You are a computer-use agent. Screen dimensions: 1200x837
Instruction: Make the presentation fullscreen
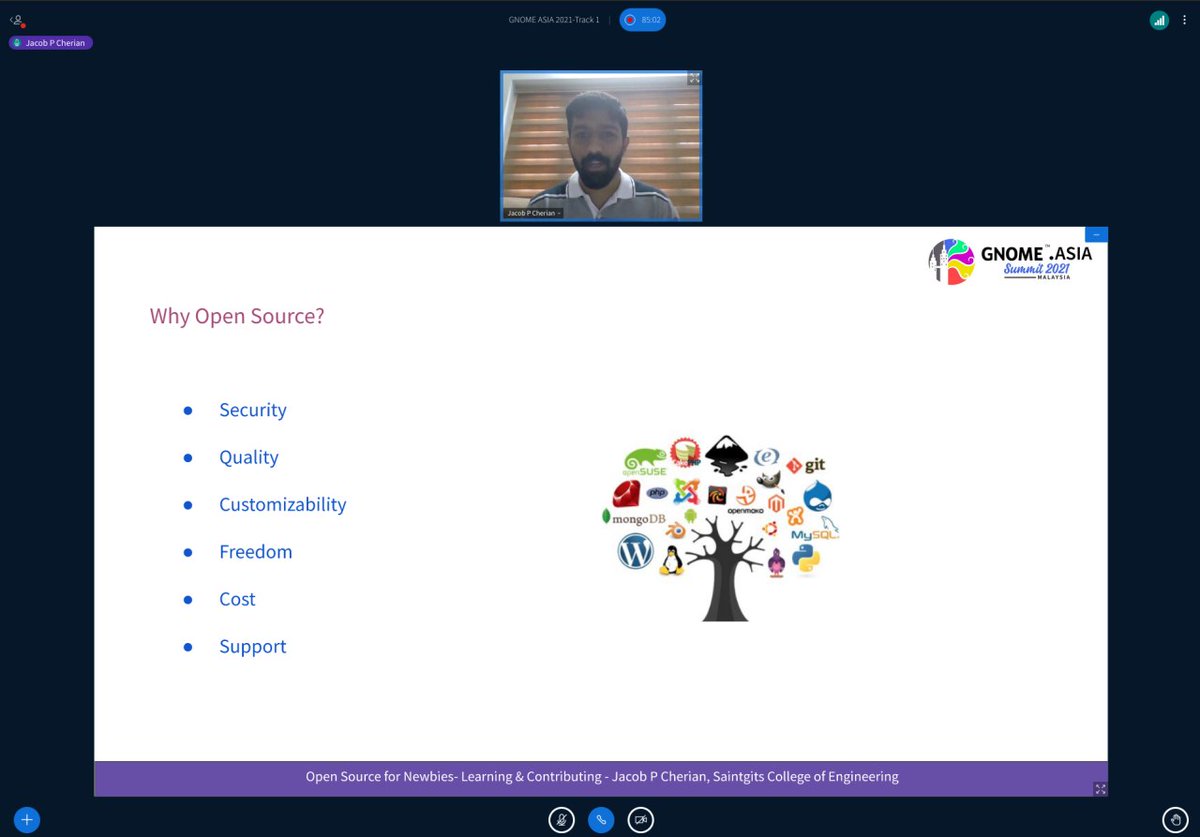pyautogui.click(x=1100, y=788)
